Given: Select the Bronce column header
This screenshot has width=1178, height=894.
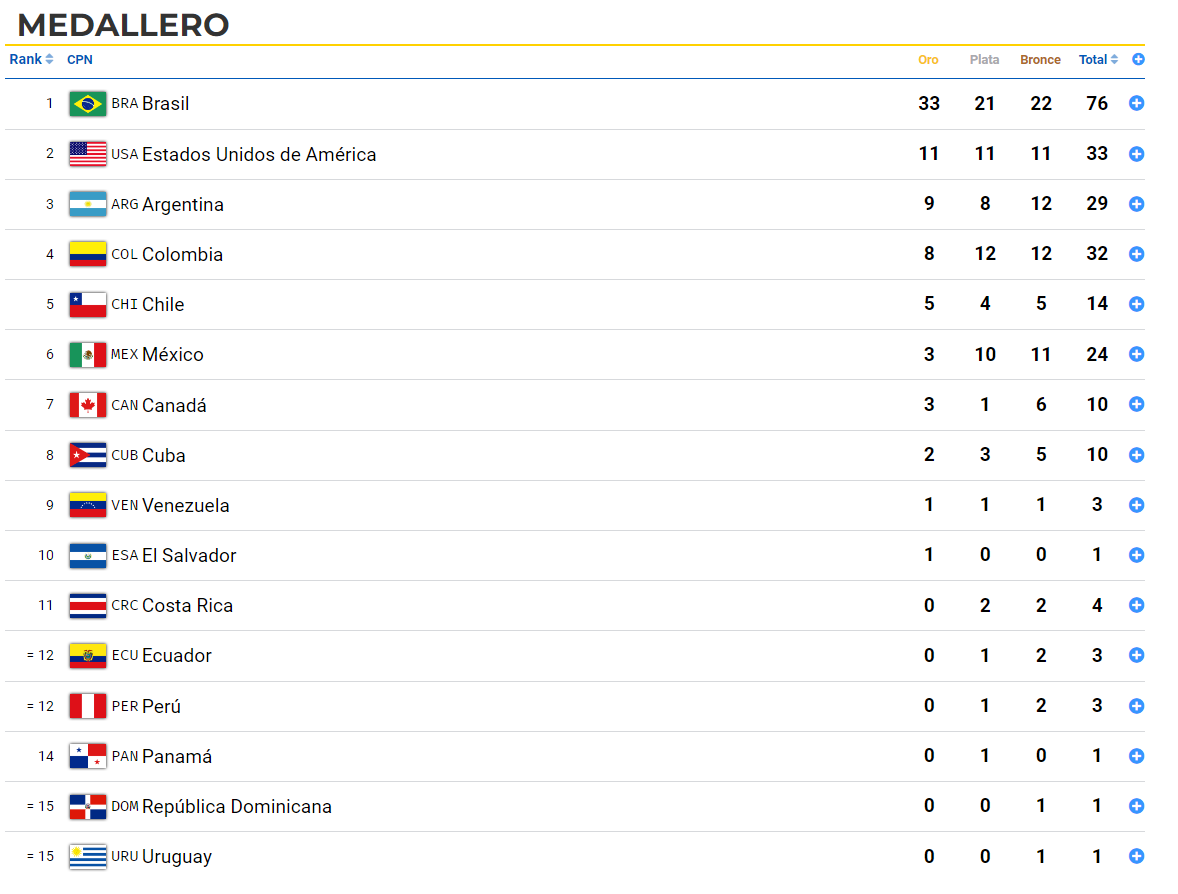Looking at the screenshot, I should (1040, 60).
